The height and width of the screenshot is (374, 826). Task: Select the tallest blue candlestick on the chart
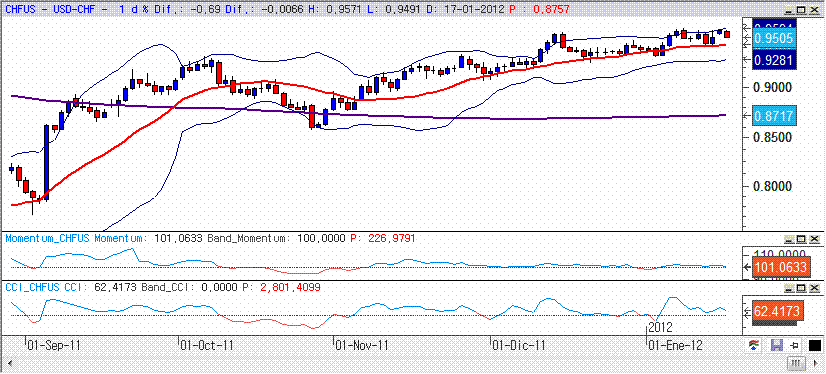click(x=46, y=163)
